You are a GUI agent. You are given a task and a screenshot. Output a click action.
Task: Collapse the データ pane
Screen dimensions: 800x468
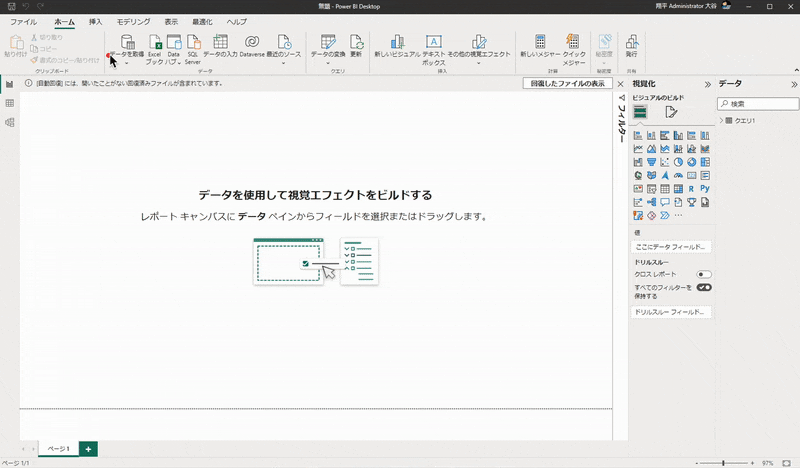click(794, 85)
